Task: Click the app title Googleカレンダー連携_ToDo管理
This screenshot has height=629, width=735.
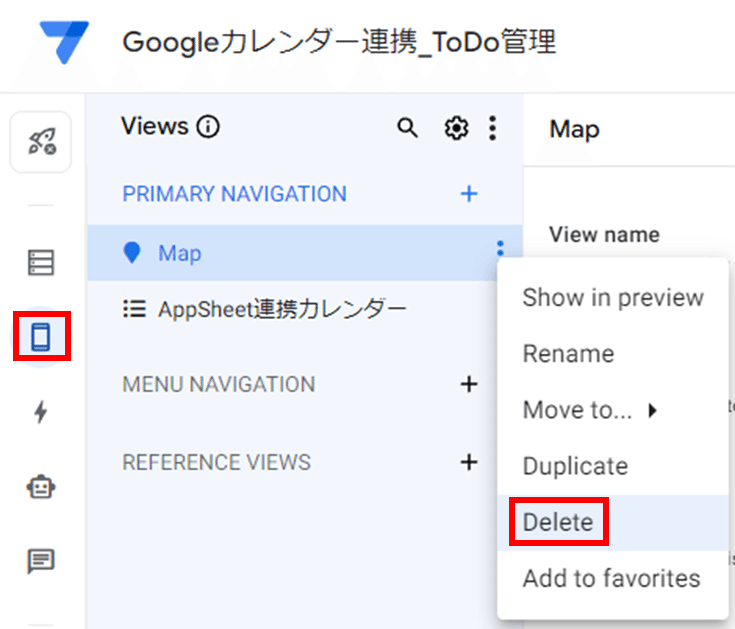Action: (x=339, y=42)
